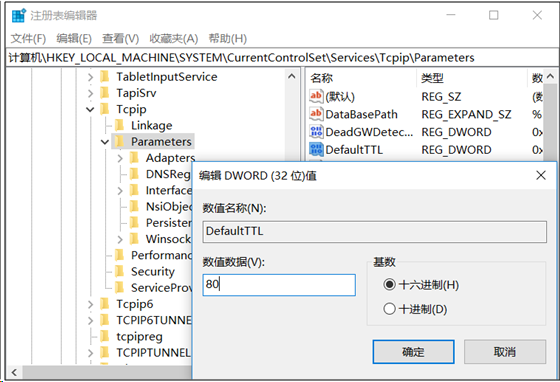
Task: Open the 查看(V) menu
Action: (120, 38)
